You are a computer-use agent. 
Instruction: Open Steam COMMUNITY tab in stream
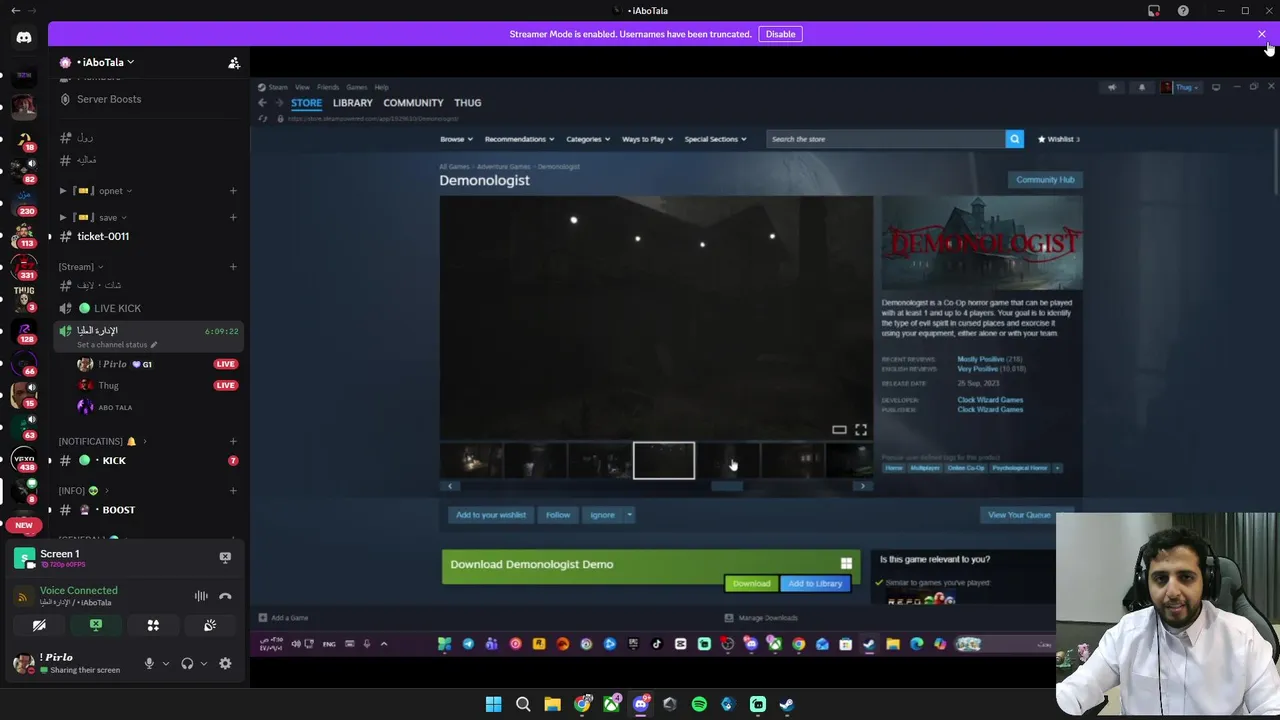(413, 103)
